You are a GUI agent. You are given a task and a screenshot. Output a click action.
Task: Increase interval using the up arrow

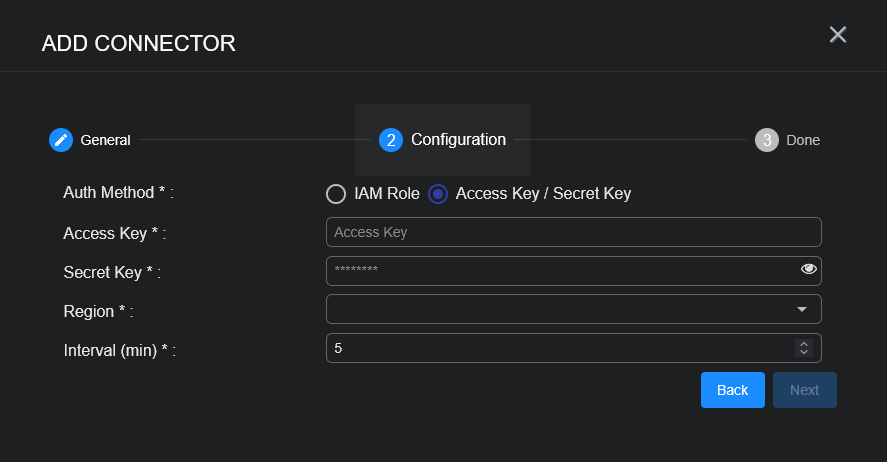pyautogui.click(x=803, y=343)
